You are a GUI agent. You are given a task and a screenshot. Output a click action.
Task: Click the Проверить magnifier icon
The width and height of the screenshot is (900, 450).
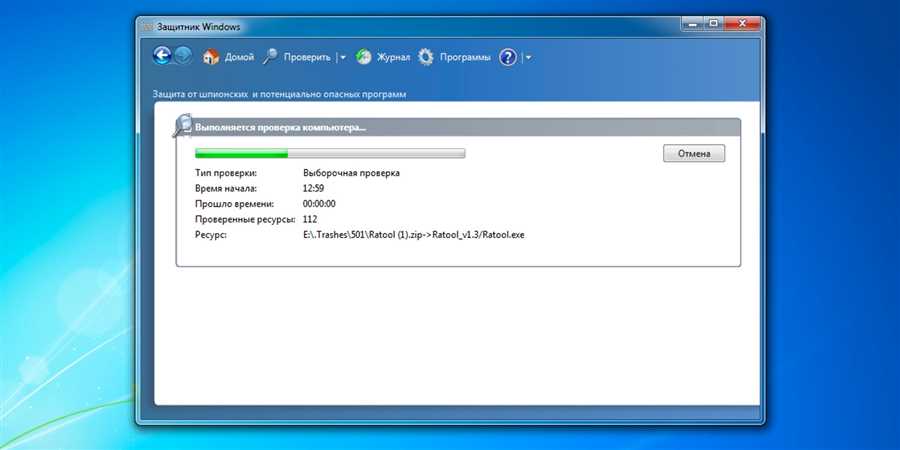pyautogui.click(x=270, y=57)
